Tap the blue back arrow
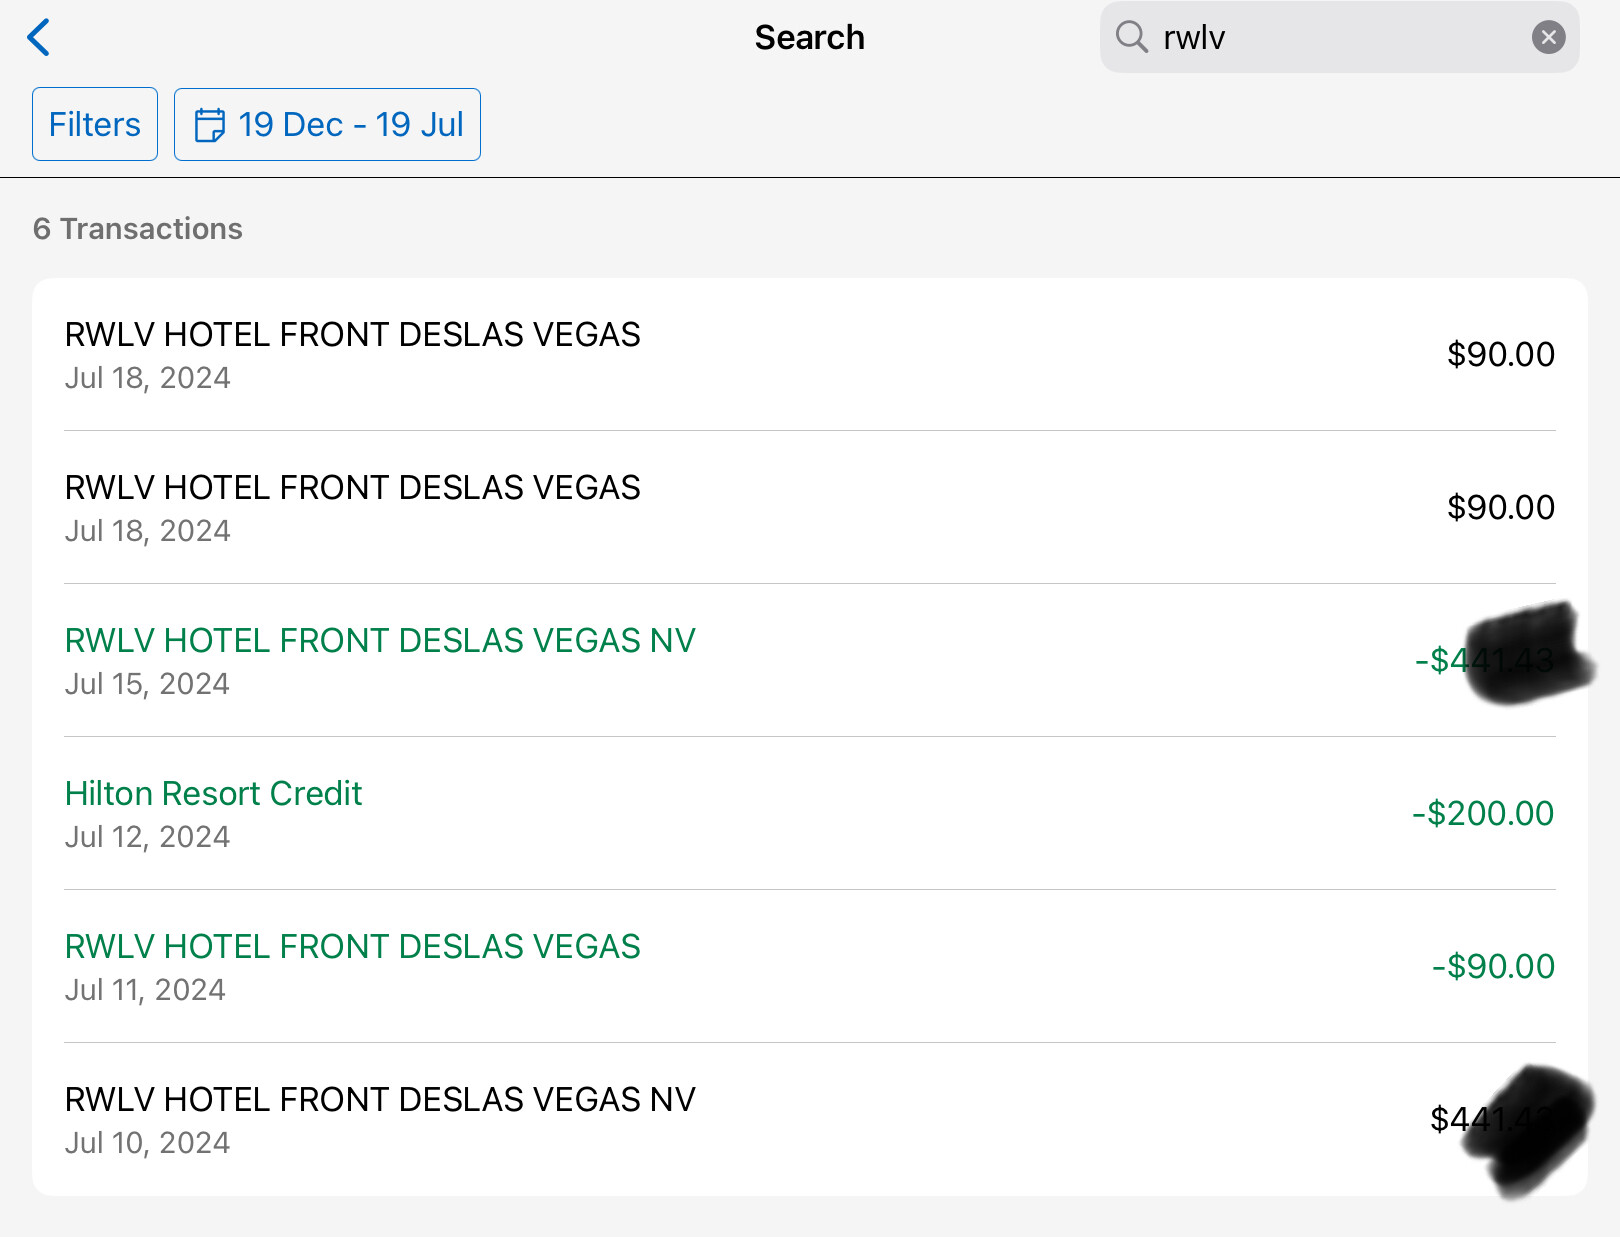The height and width of the screenshot is (1237, 1620). tap(39, 38)
